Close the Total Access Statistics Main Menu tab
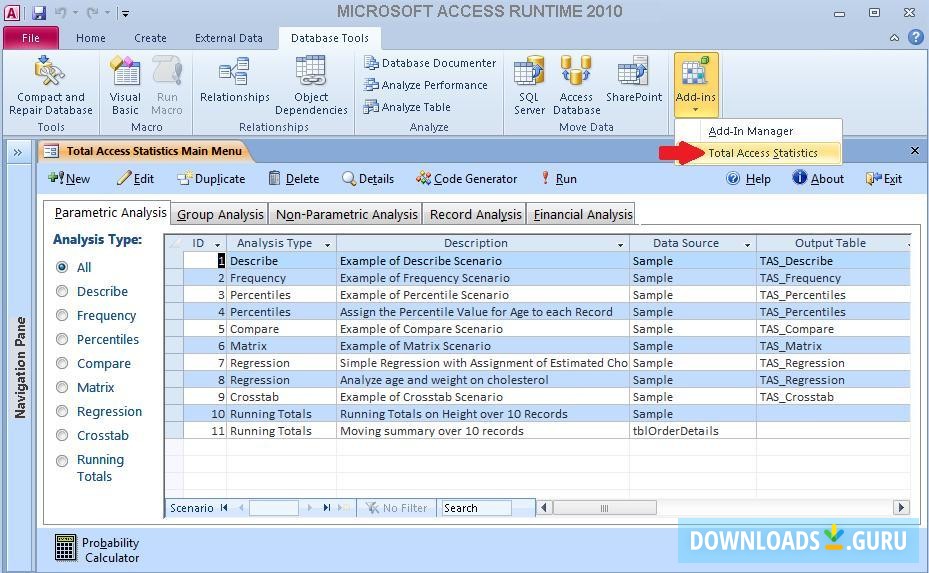This screenshot has width=929, height=573. tap(915, 151)
